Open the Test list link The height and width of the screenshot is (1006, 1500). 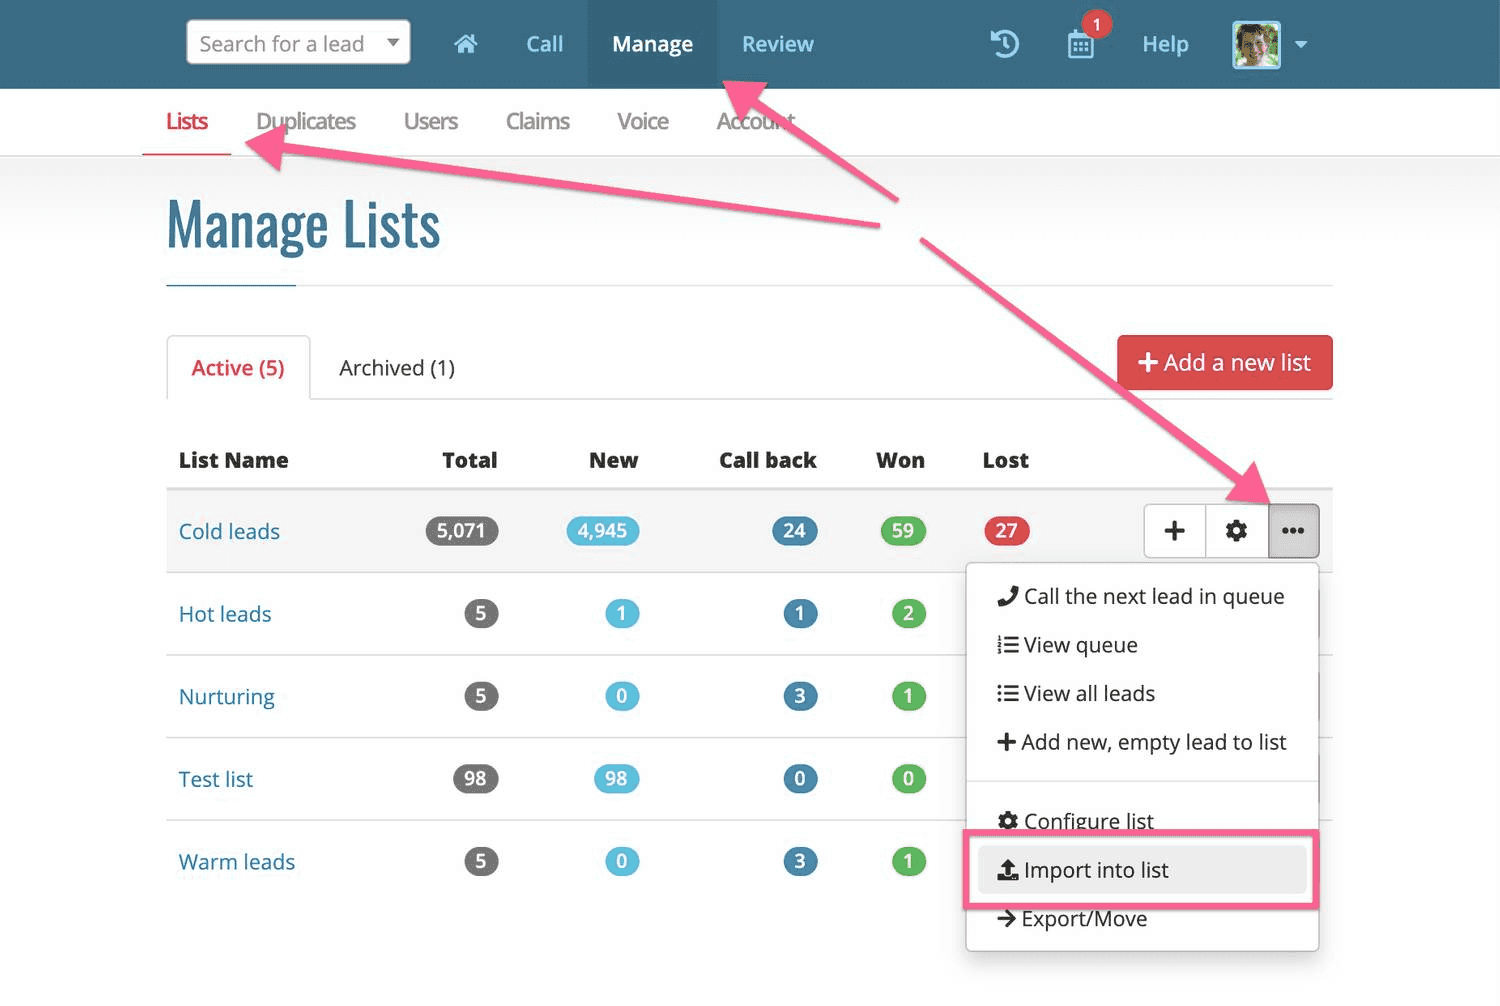click(x=216, y=779)
